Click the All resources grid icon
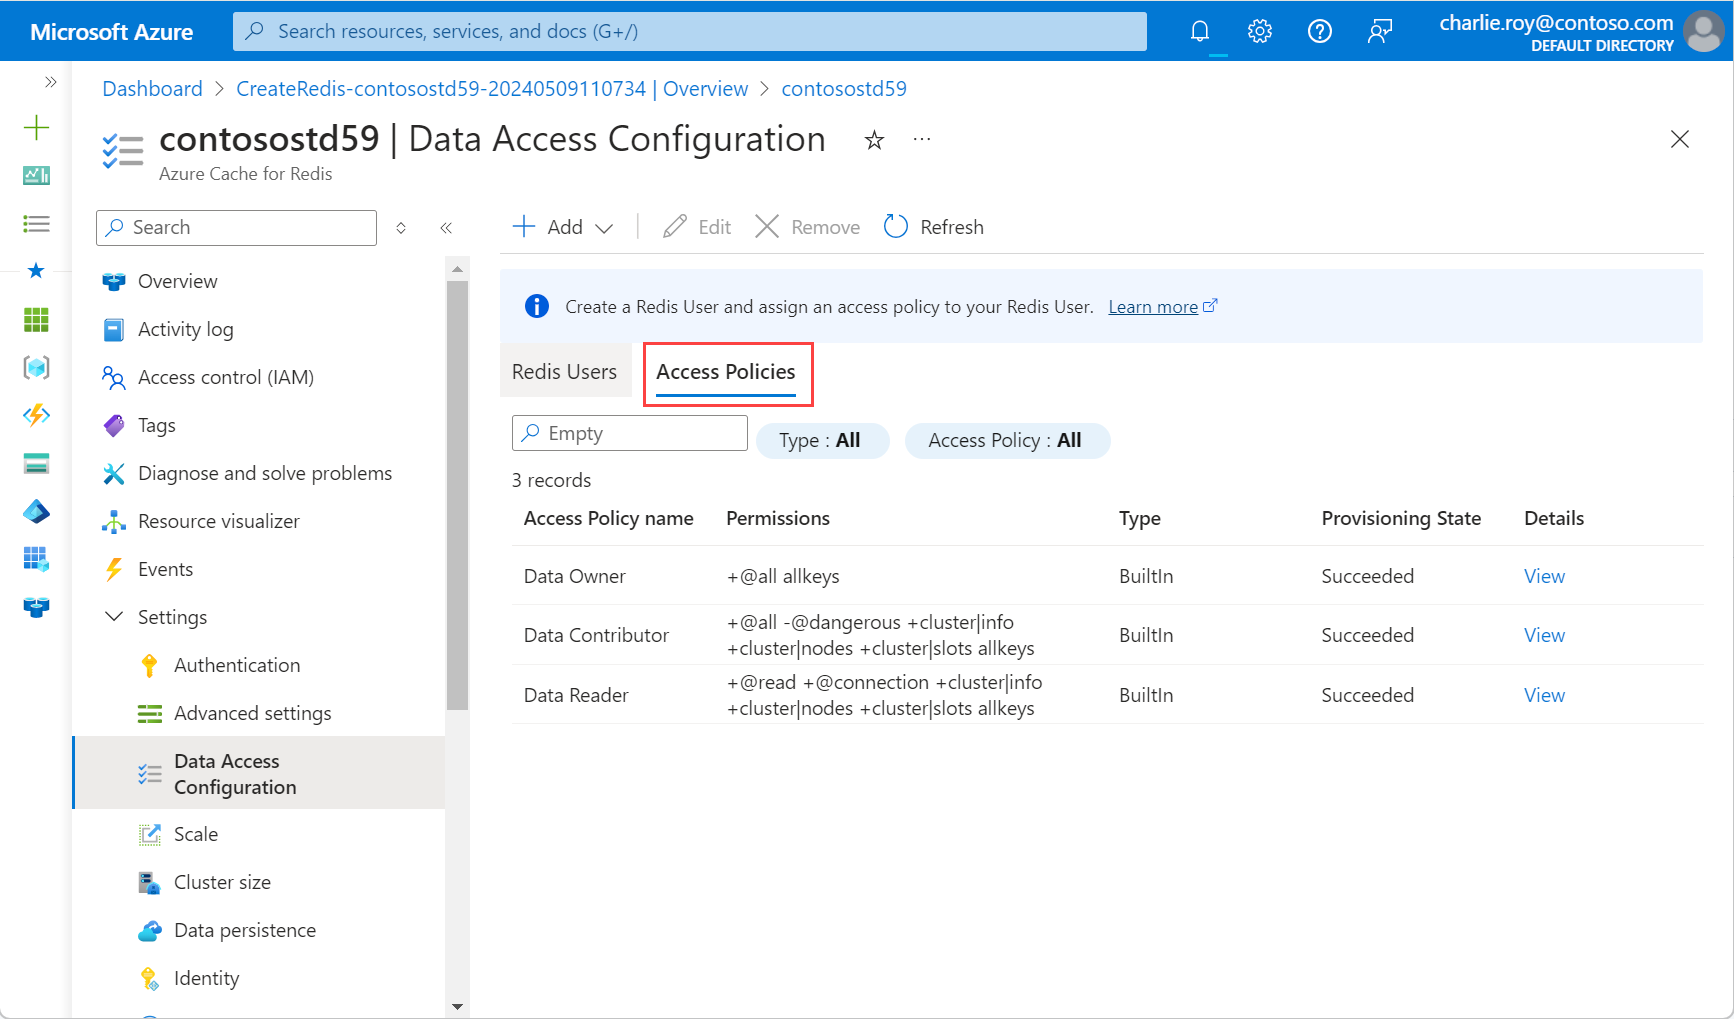 point(36,320)
